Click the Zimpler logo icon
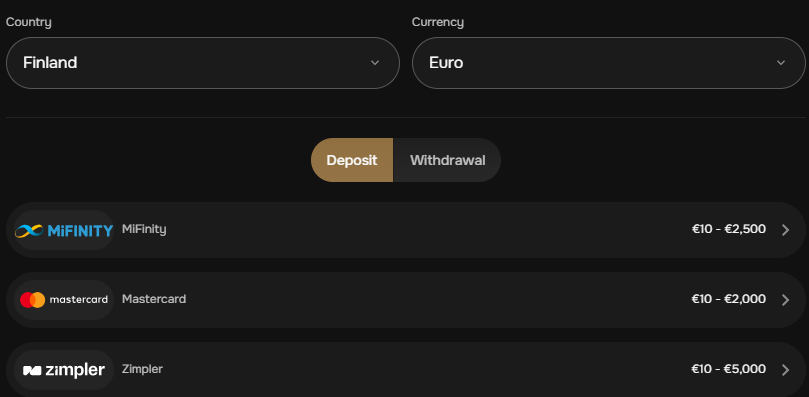809x397 pixels. pyautogui.click(x=64, y=370)
